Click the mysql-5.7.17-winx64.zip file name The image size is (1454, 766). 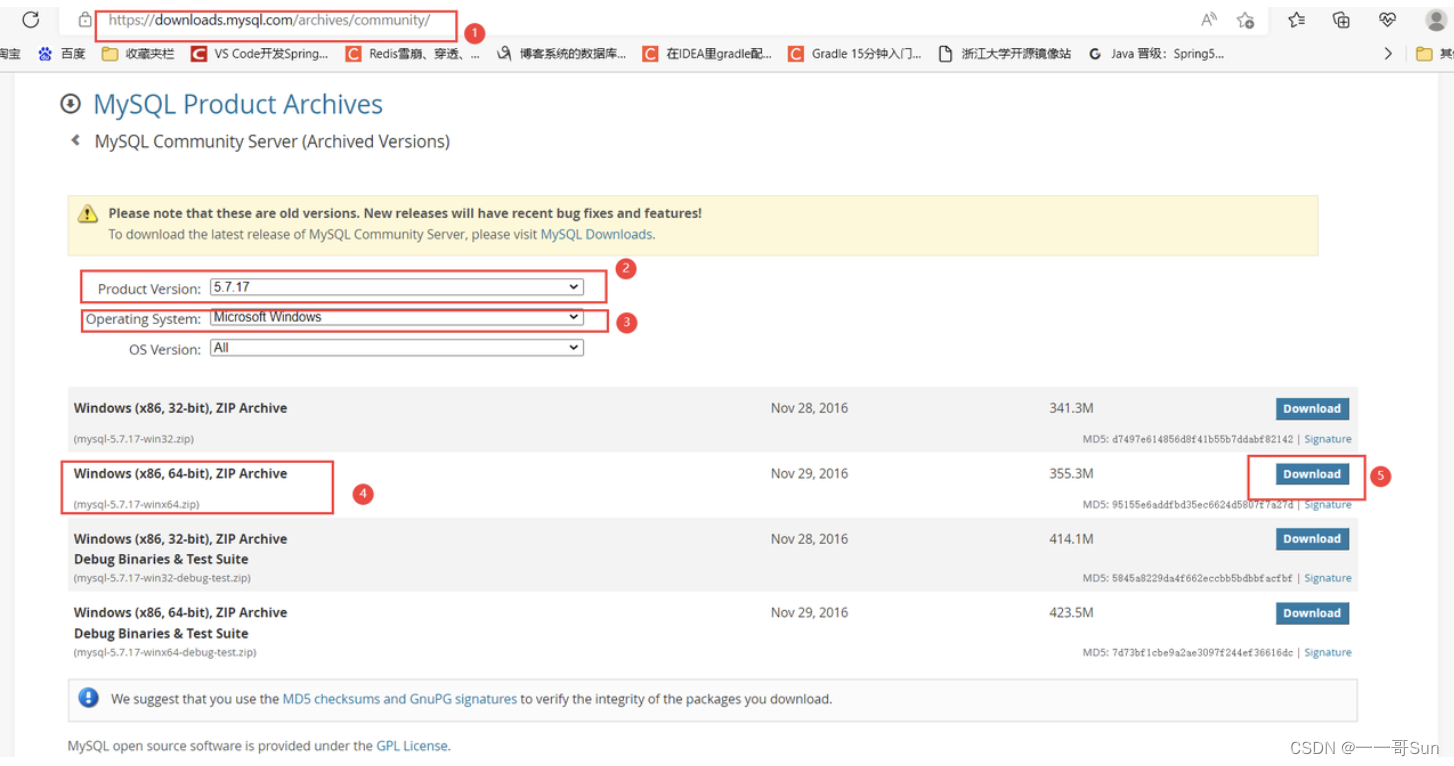pos(137,504)
